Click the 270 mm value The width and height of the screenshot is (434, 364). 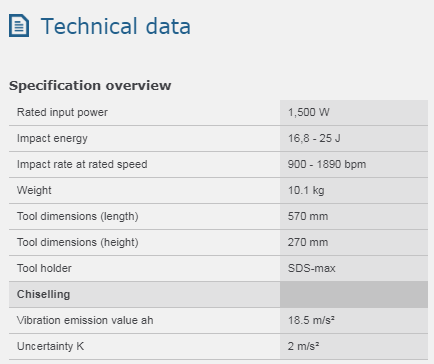pos(308,242)
